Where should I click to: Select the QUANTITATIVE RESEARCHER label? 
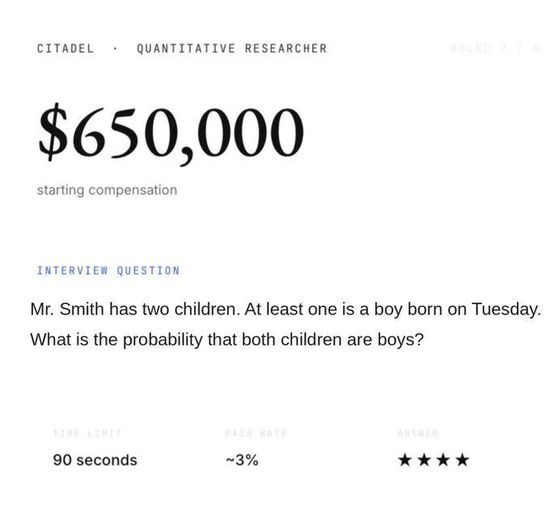[232, 48]
